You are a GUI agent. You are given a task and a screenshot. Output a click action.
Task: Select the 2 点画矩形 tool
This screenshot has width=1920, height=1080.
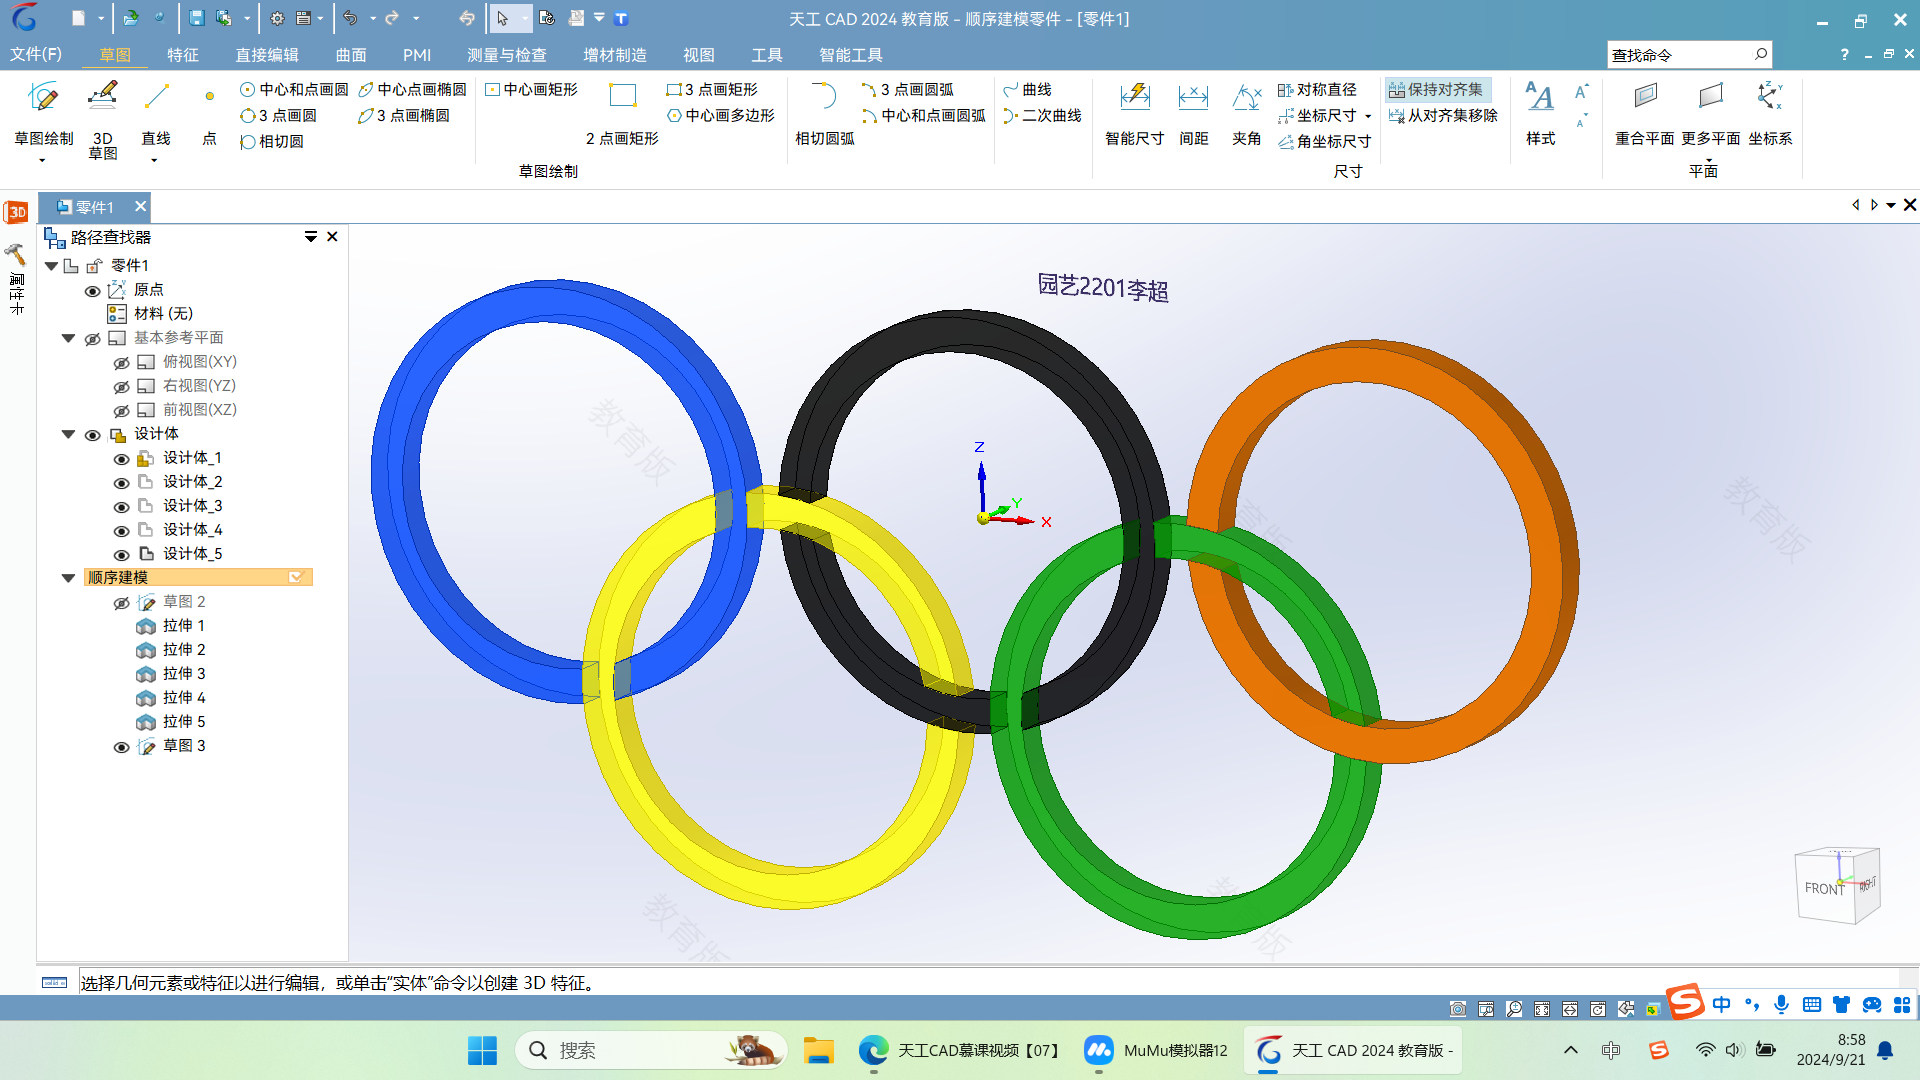[622, 113]
